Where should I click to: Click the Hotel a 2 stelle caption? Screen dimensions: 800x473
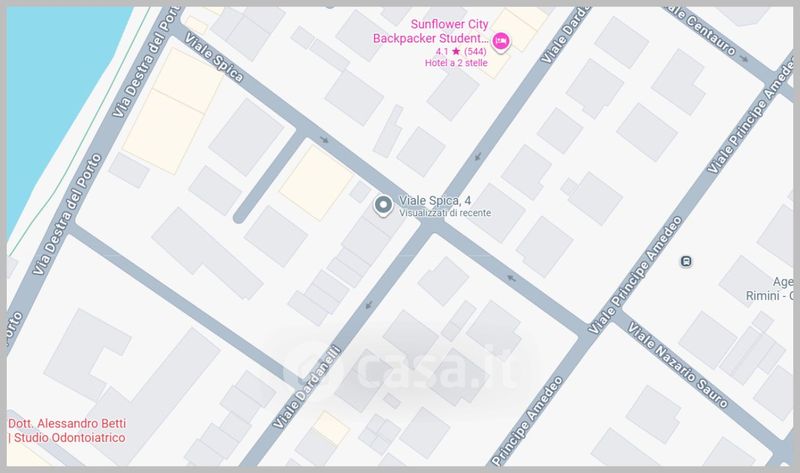point(456,63)
